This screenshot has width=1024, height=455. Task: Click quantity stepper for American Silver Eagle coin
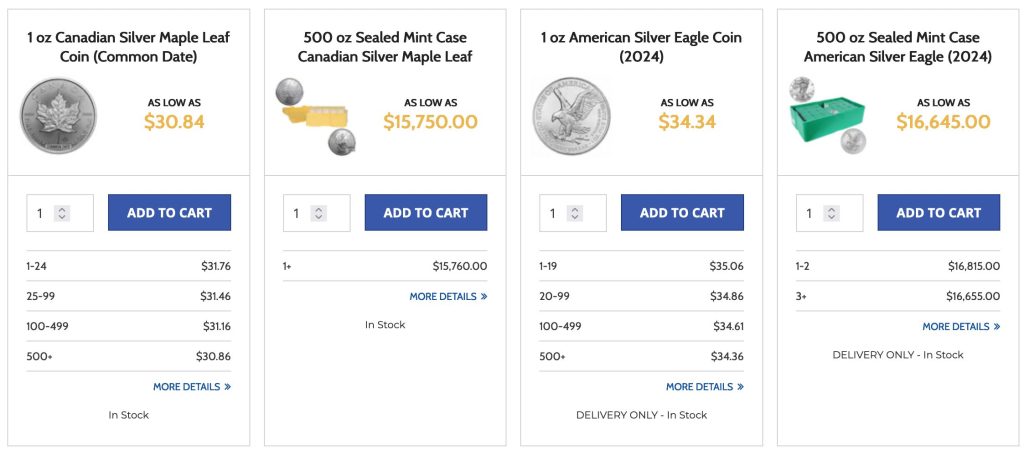pos(575,213)
